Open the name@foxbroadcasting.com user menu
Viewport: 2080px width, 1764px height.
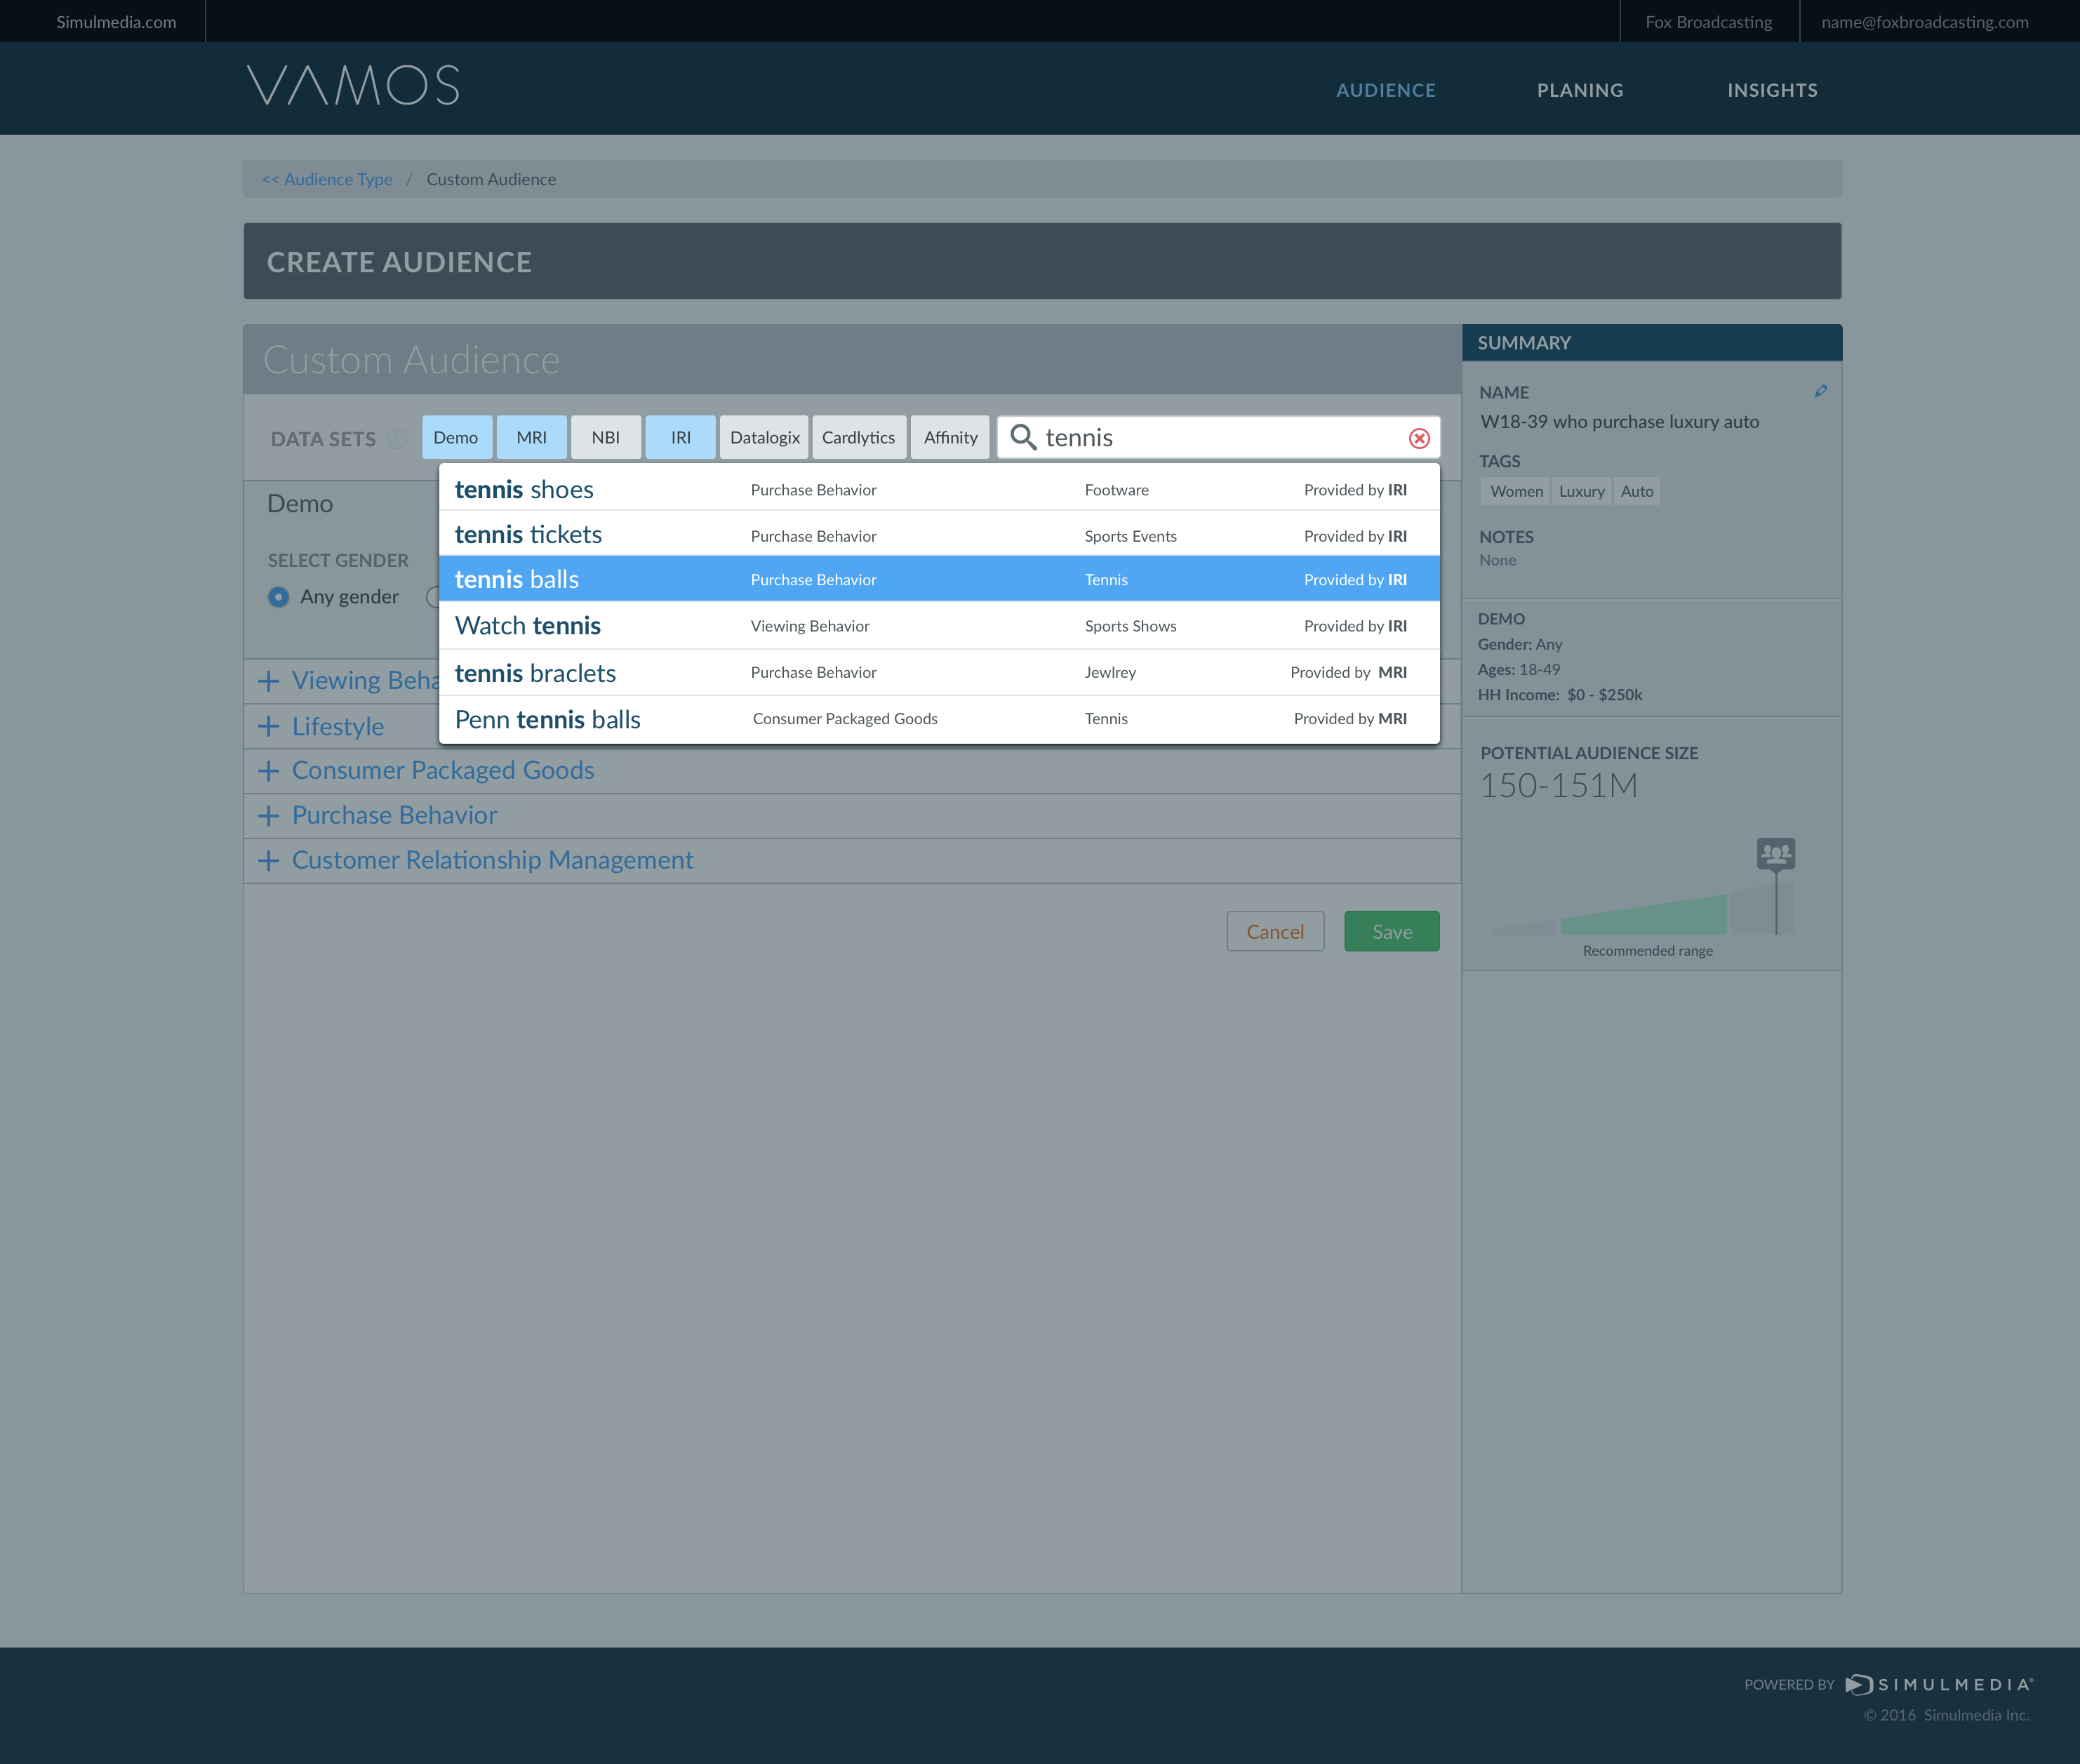[x=1925, y=22]
